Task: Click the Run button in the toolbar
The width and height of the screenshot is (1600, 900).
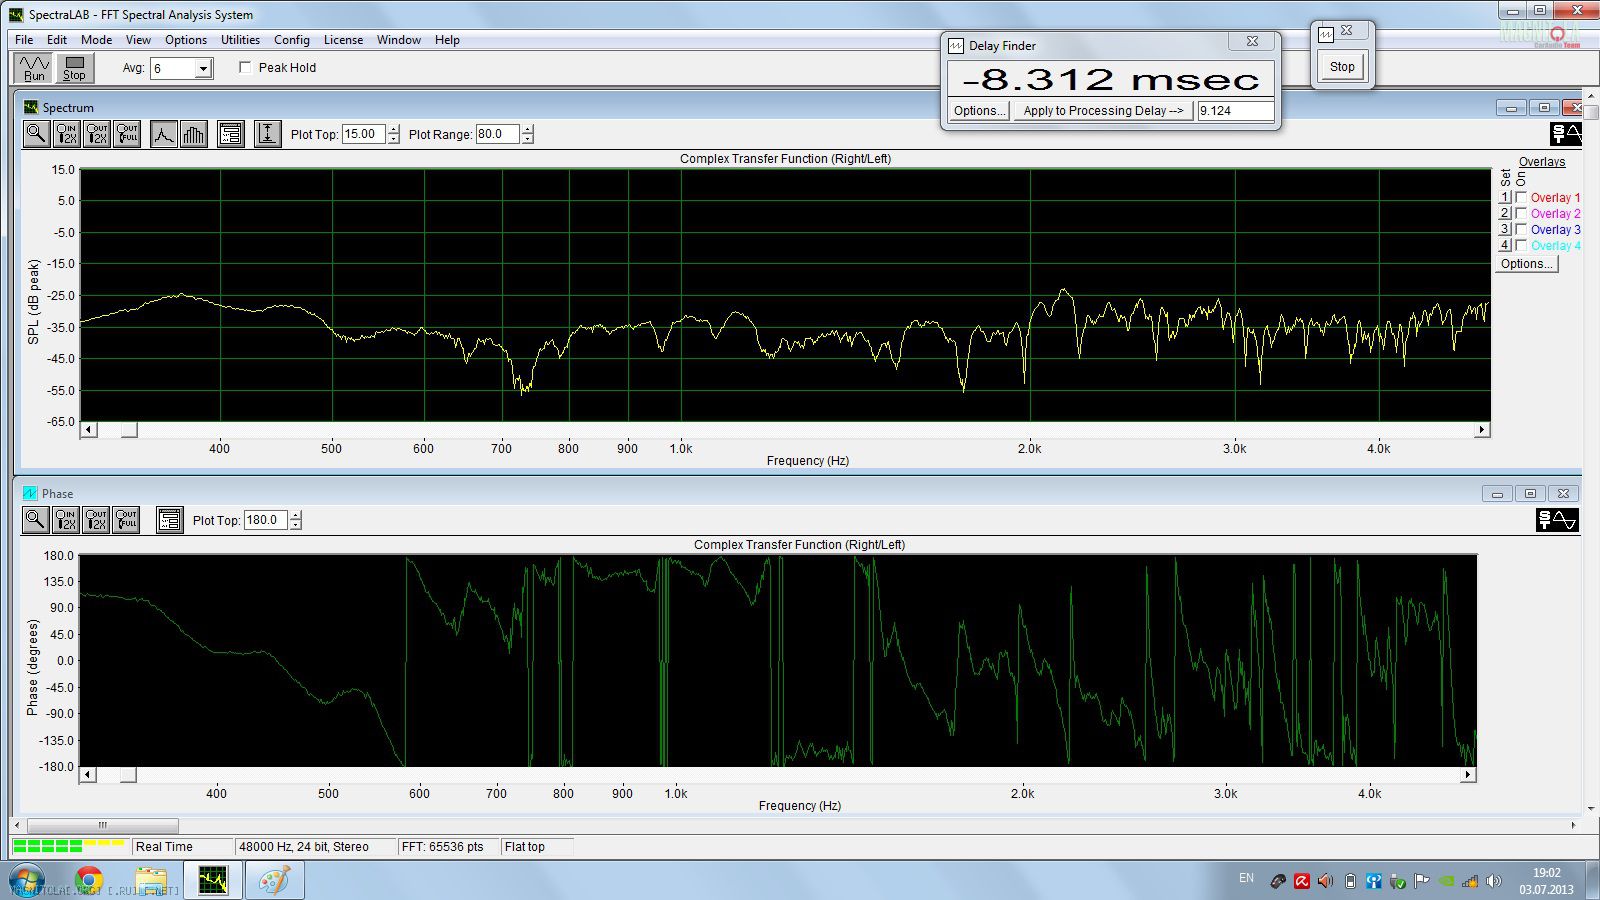Action: click(34, 68)
